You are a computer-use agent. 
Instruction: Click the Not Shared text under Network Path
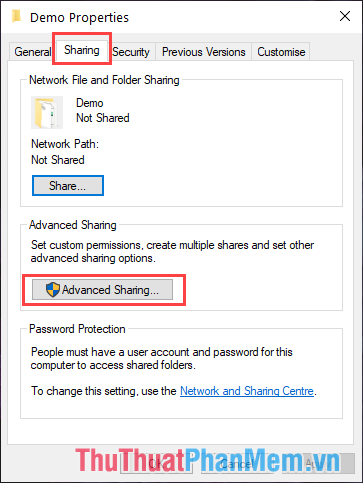pyautogui.click(x=58, y=160)
